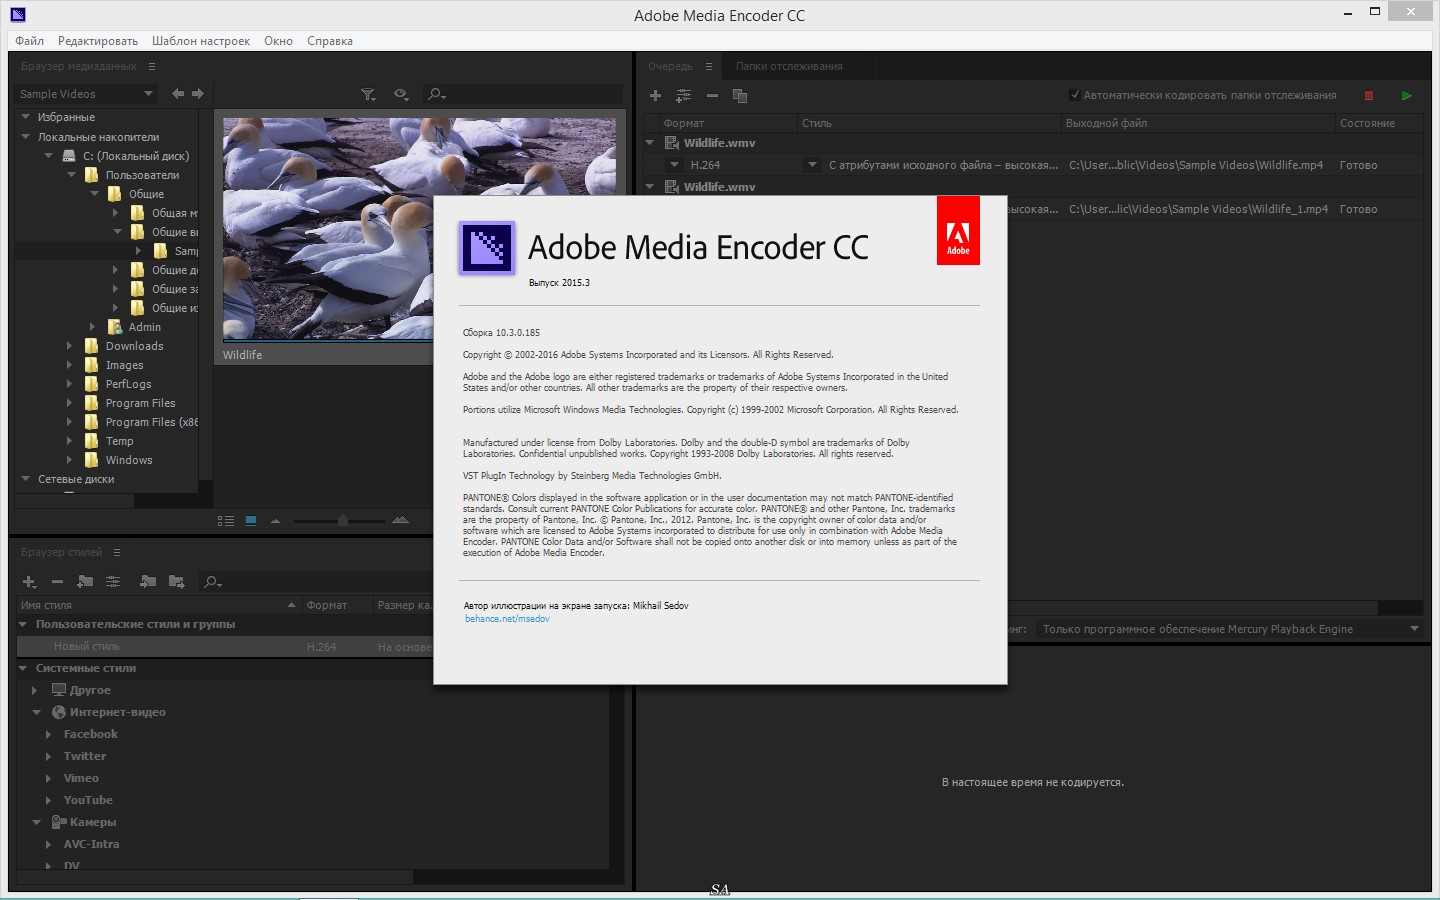
Task: Start the queue with the green play button
Action: click(1407, 96)
